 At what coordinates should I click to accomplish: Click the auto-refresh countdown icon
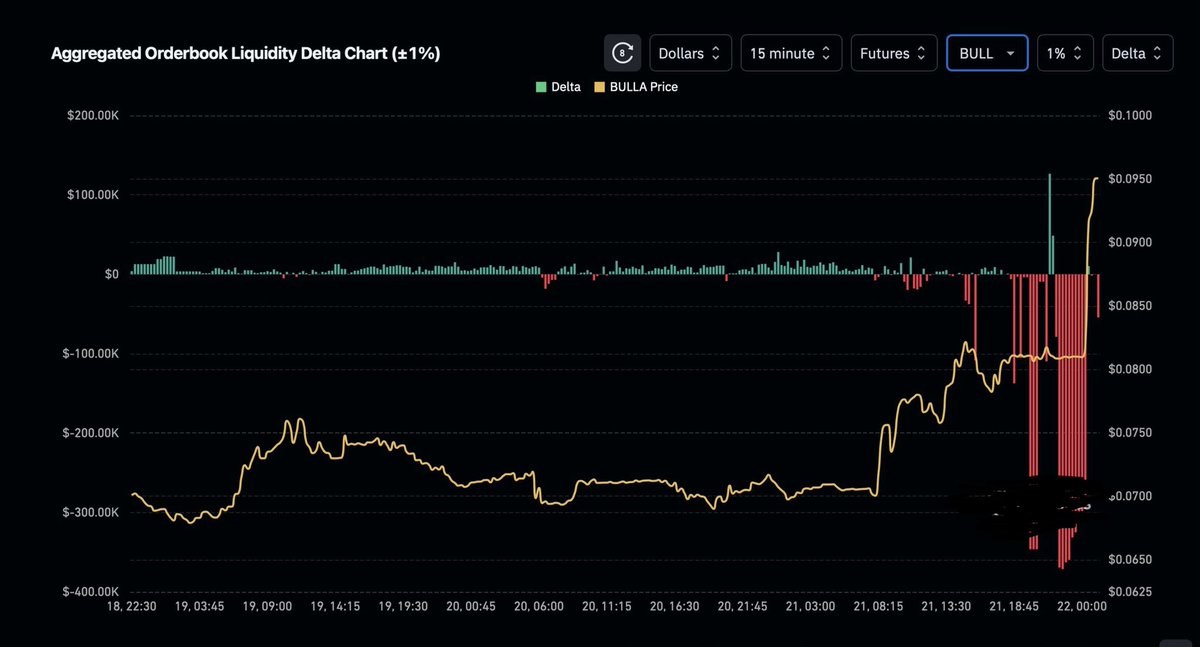622,53
